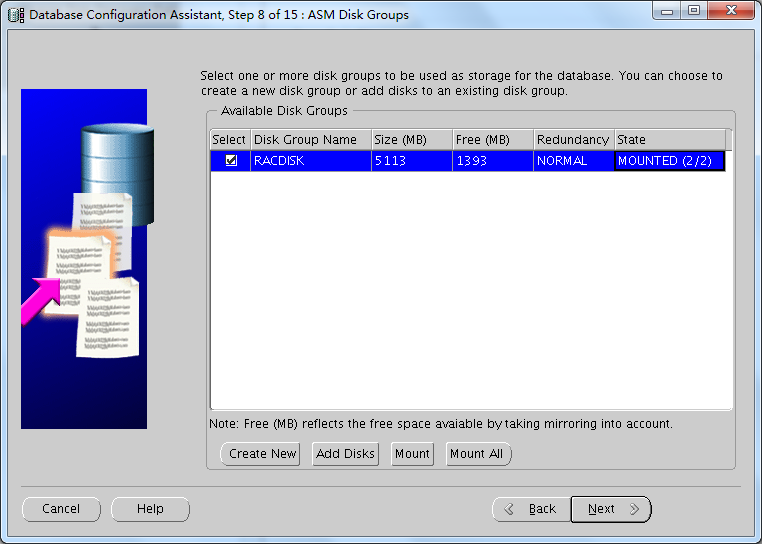Click the Create New button

260,454
